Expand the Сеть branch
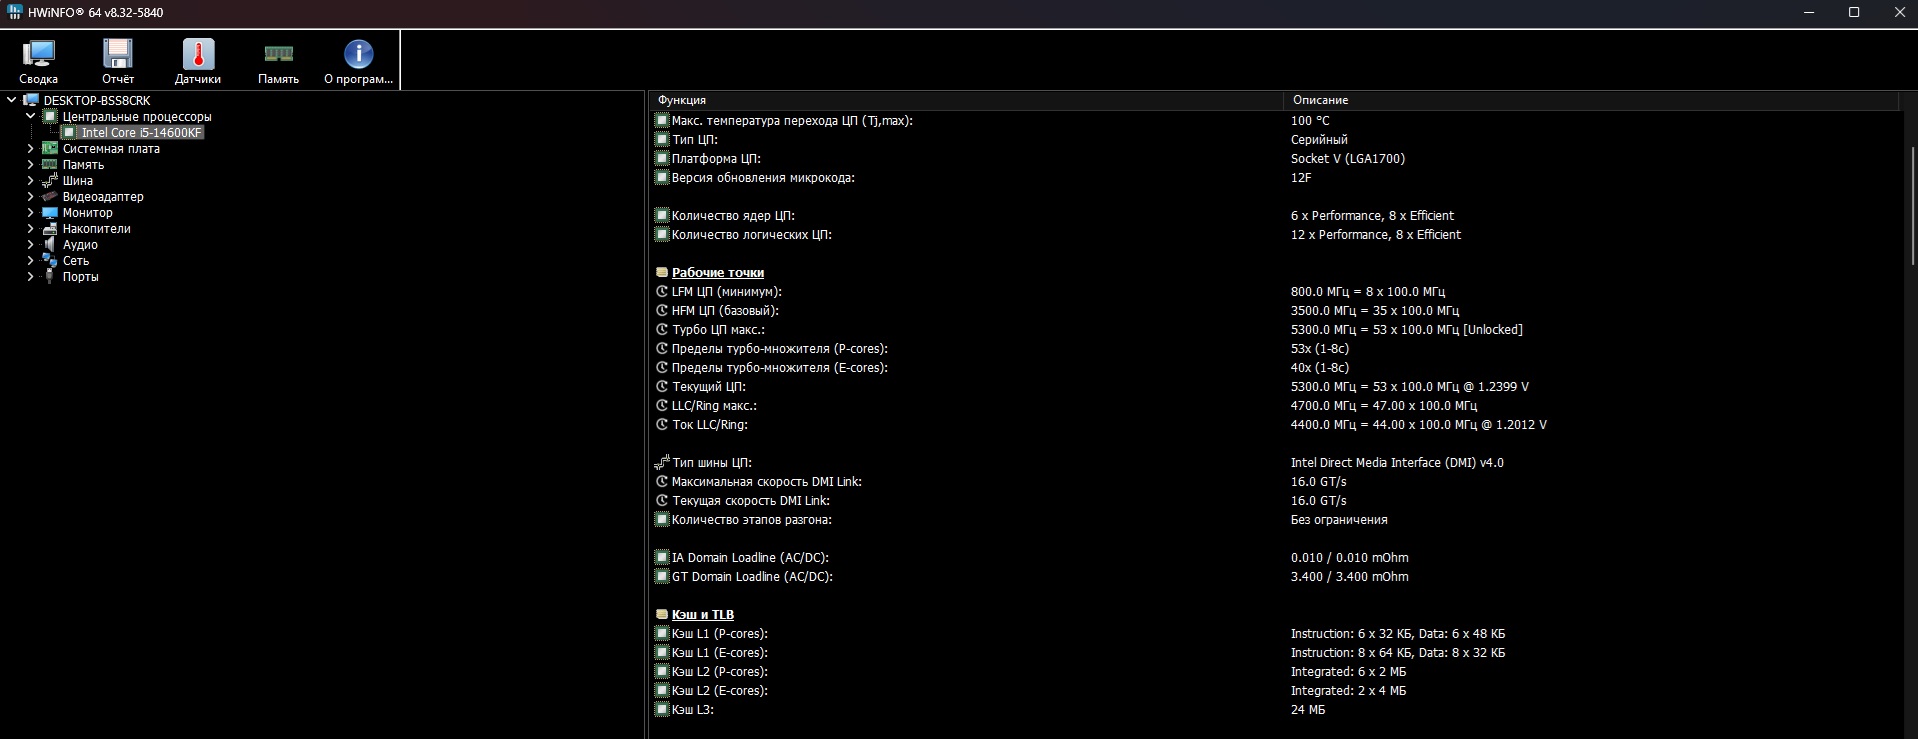The height and width of the screenshot is (739, 1918). [x=31, y=260]
